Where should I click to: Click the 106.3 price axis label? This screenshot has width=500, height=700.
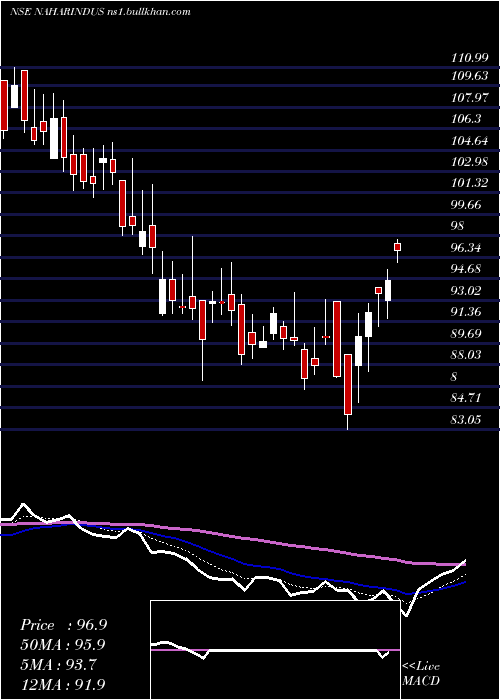coord(466,119)
